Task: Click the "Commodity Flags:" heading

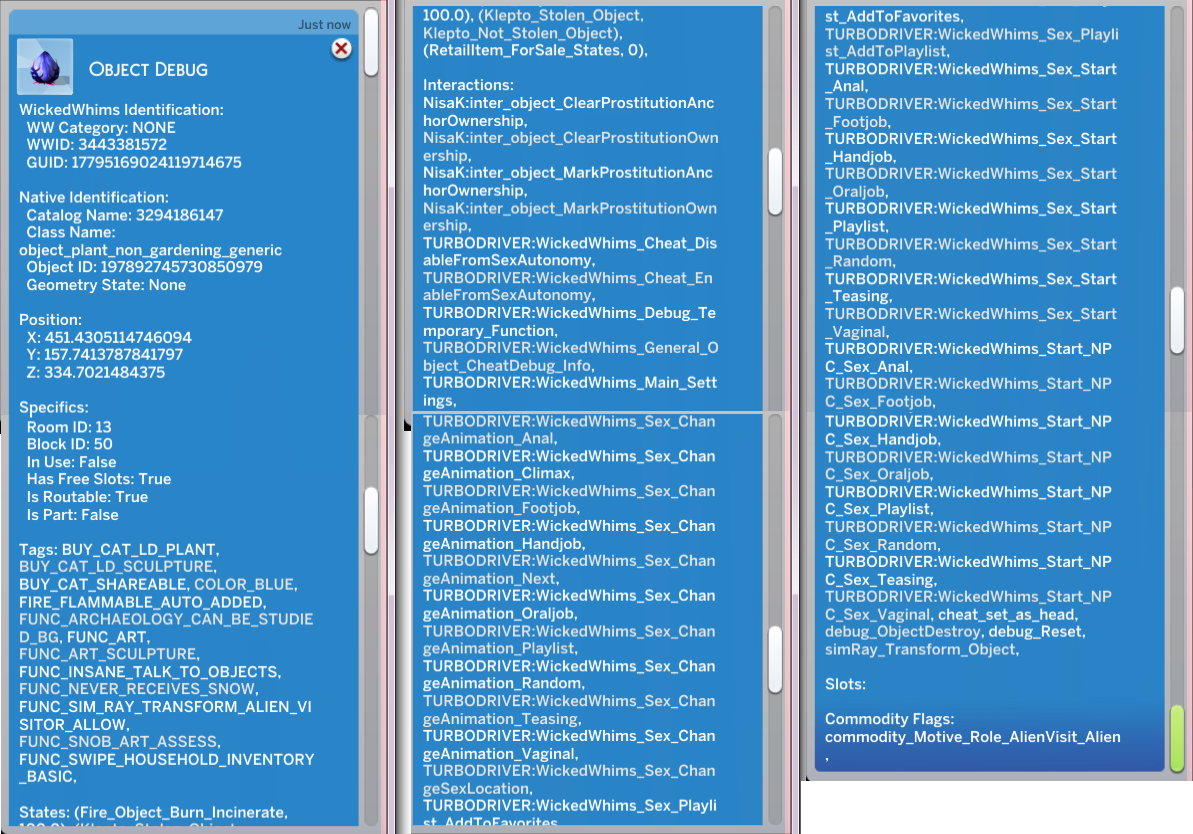Action: (889, 719)
